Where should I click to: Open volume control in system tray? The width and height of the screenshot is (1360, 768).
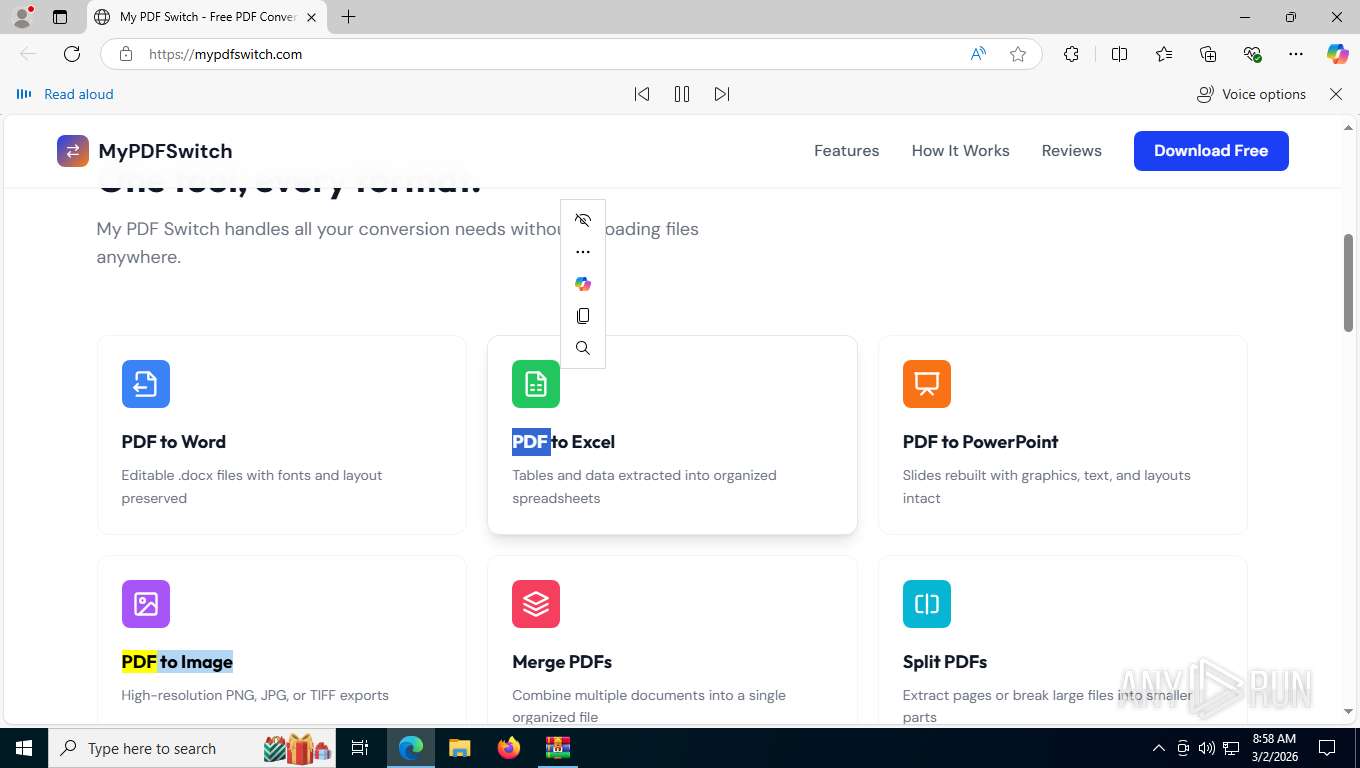pyautogui.click(x=1207, y=748)
